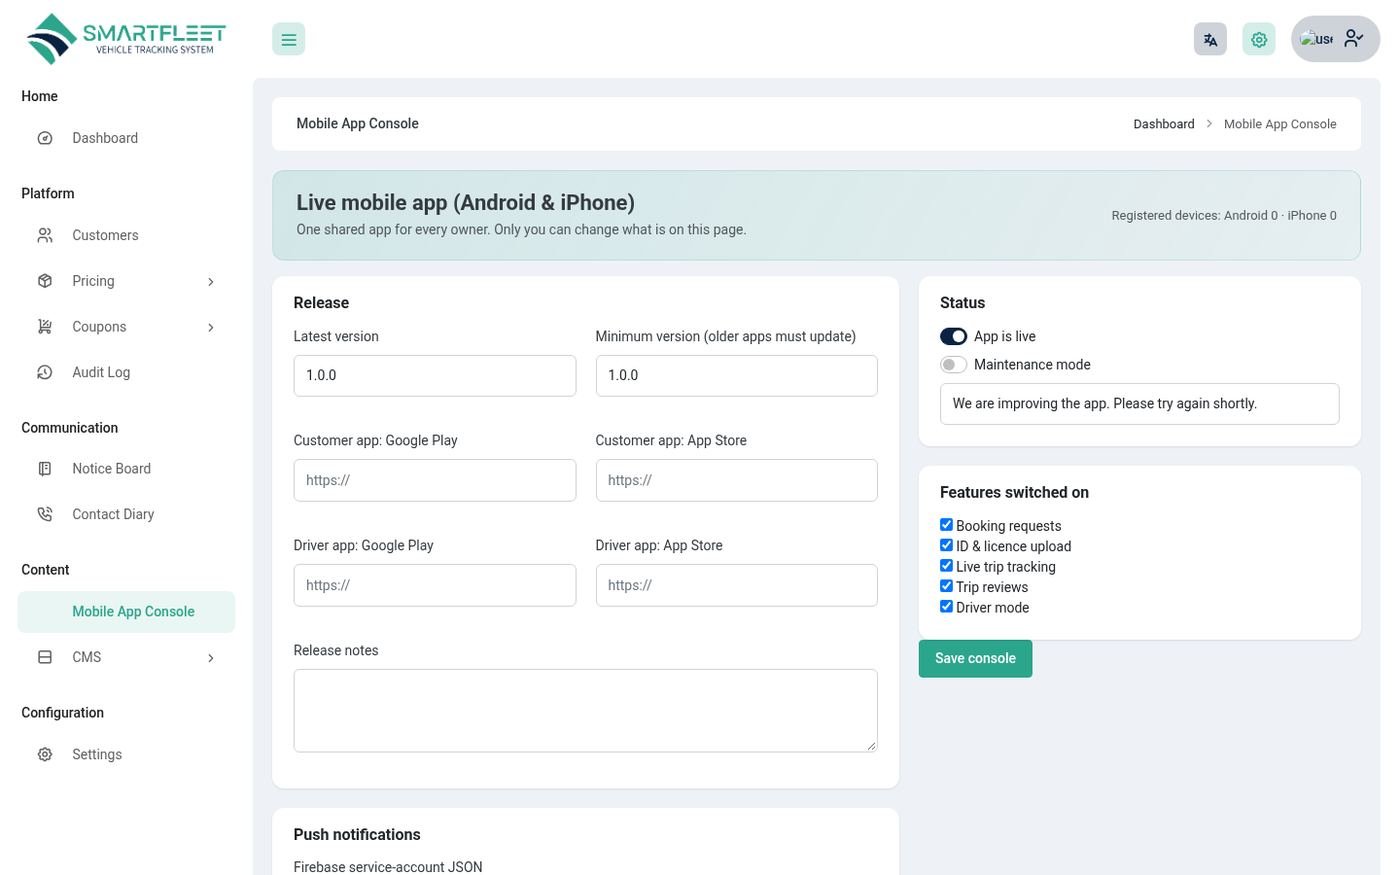Uncheck the Trip reviews checkbox
The height and width of the screenshot is (875, 1400).
[x=946, y=586]
